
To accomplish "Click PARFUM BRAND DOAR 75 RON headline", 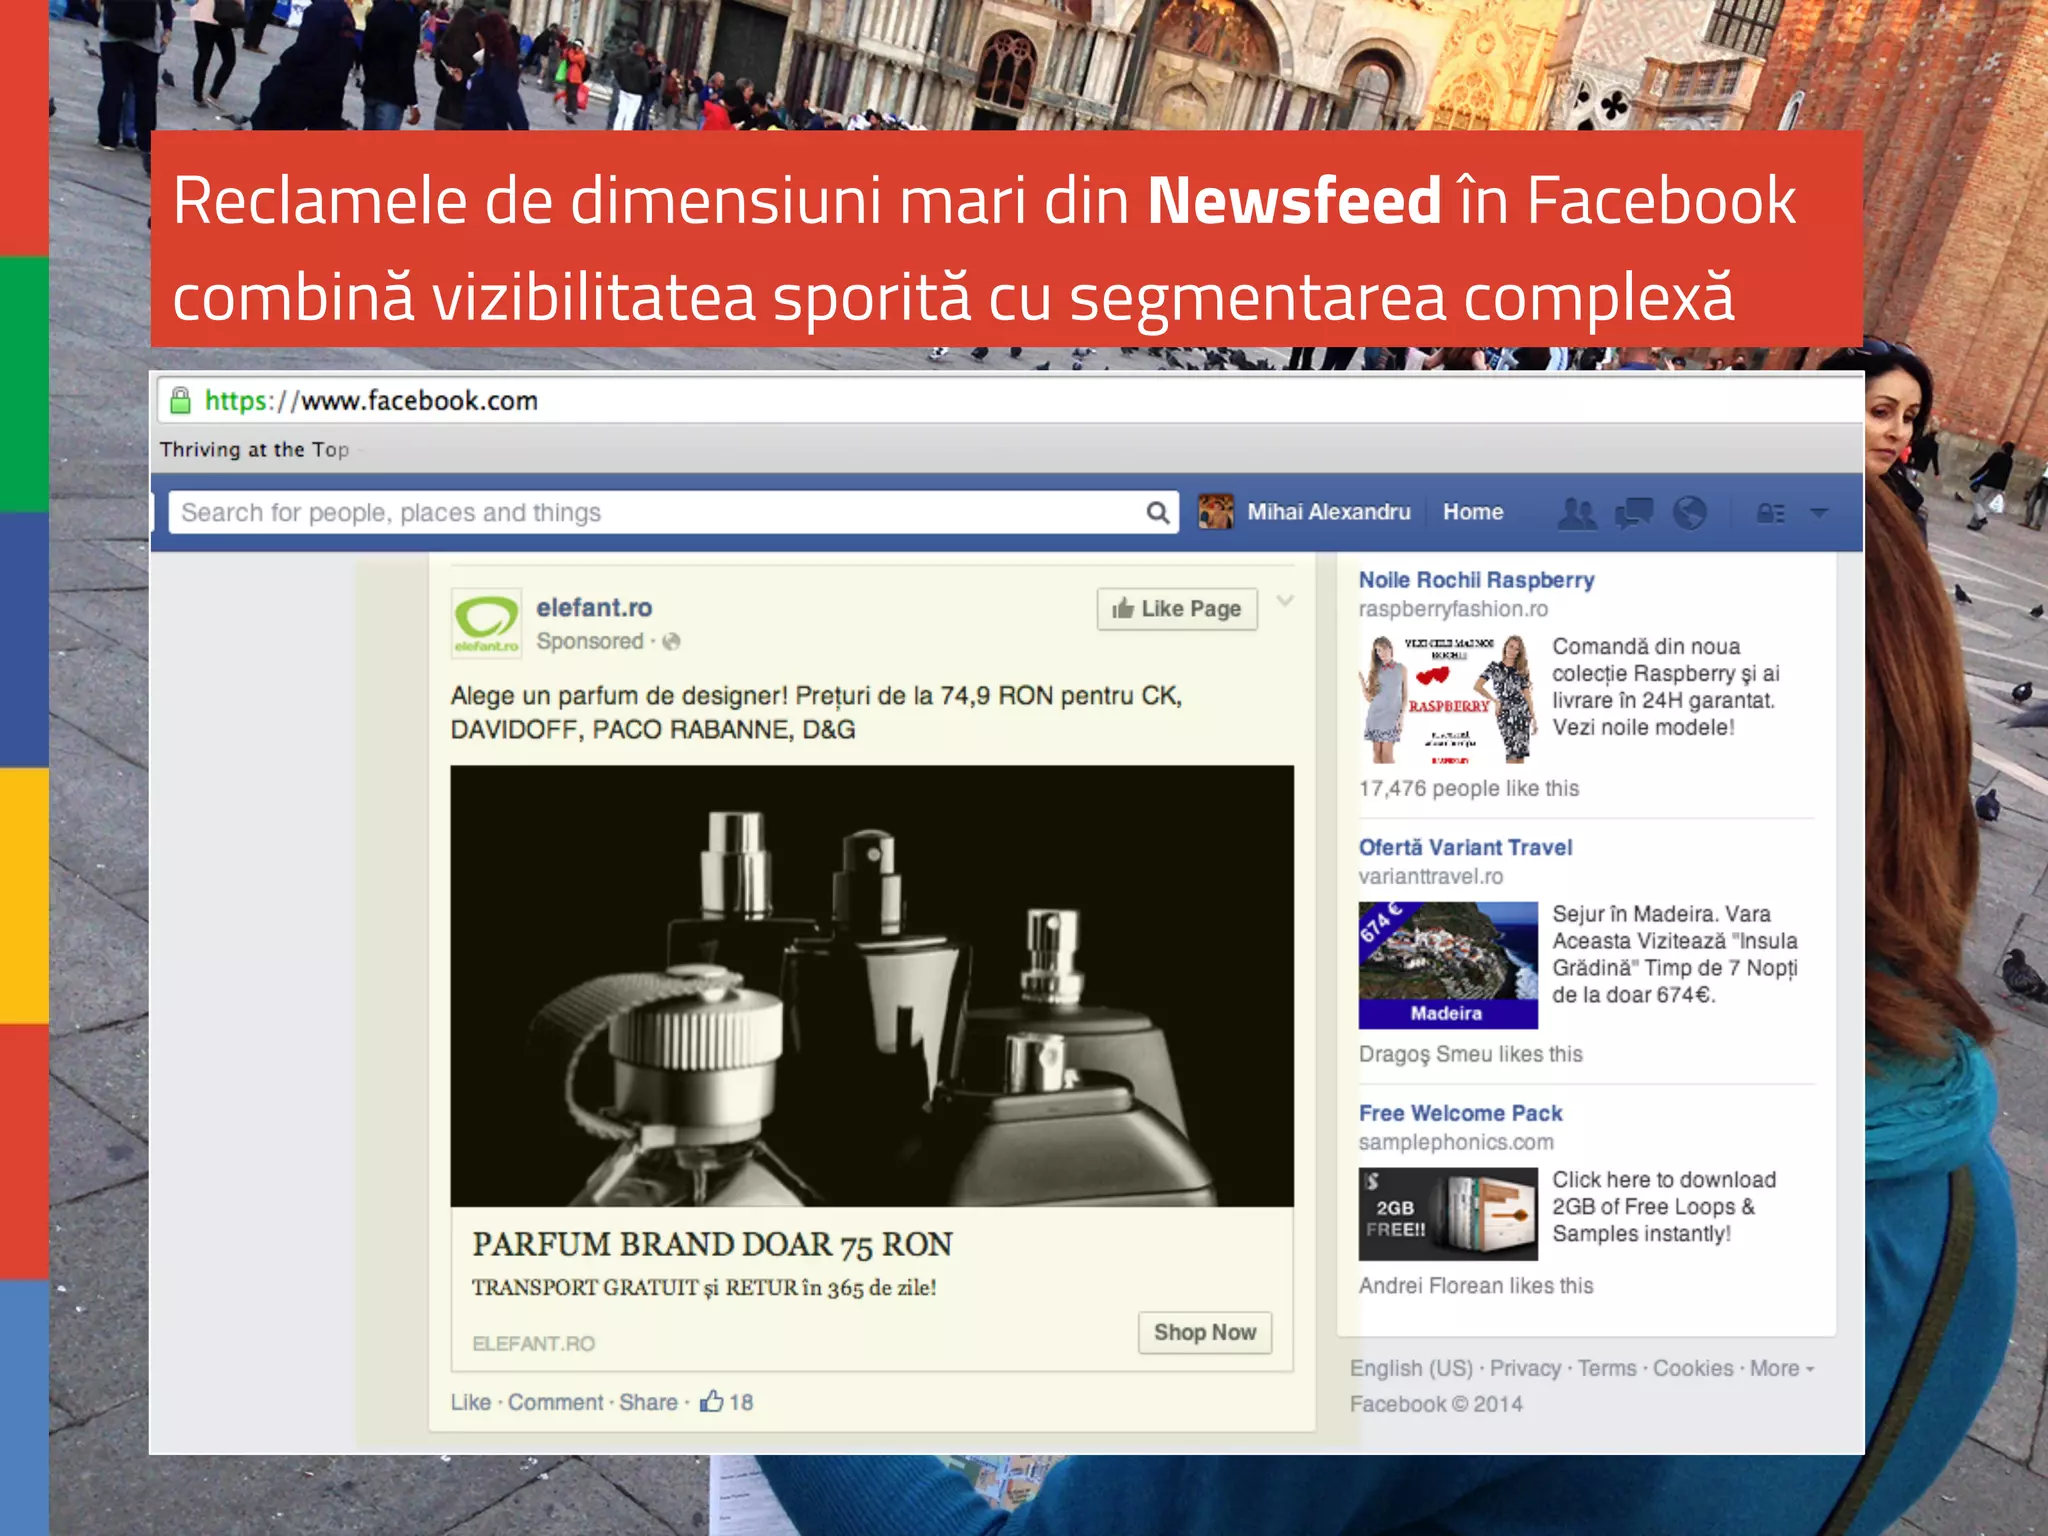I will click(712, 1245).
